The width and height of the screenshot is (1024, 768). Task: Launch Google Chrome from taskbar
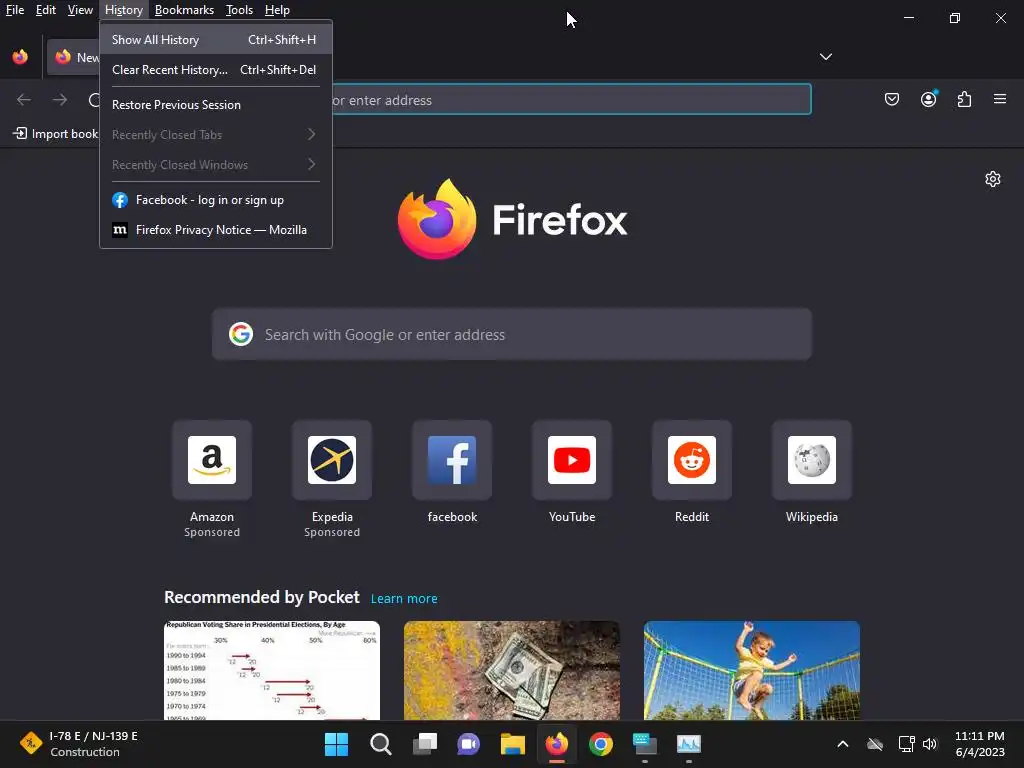[601, 744]
